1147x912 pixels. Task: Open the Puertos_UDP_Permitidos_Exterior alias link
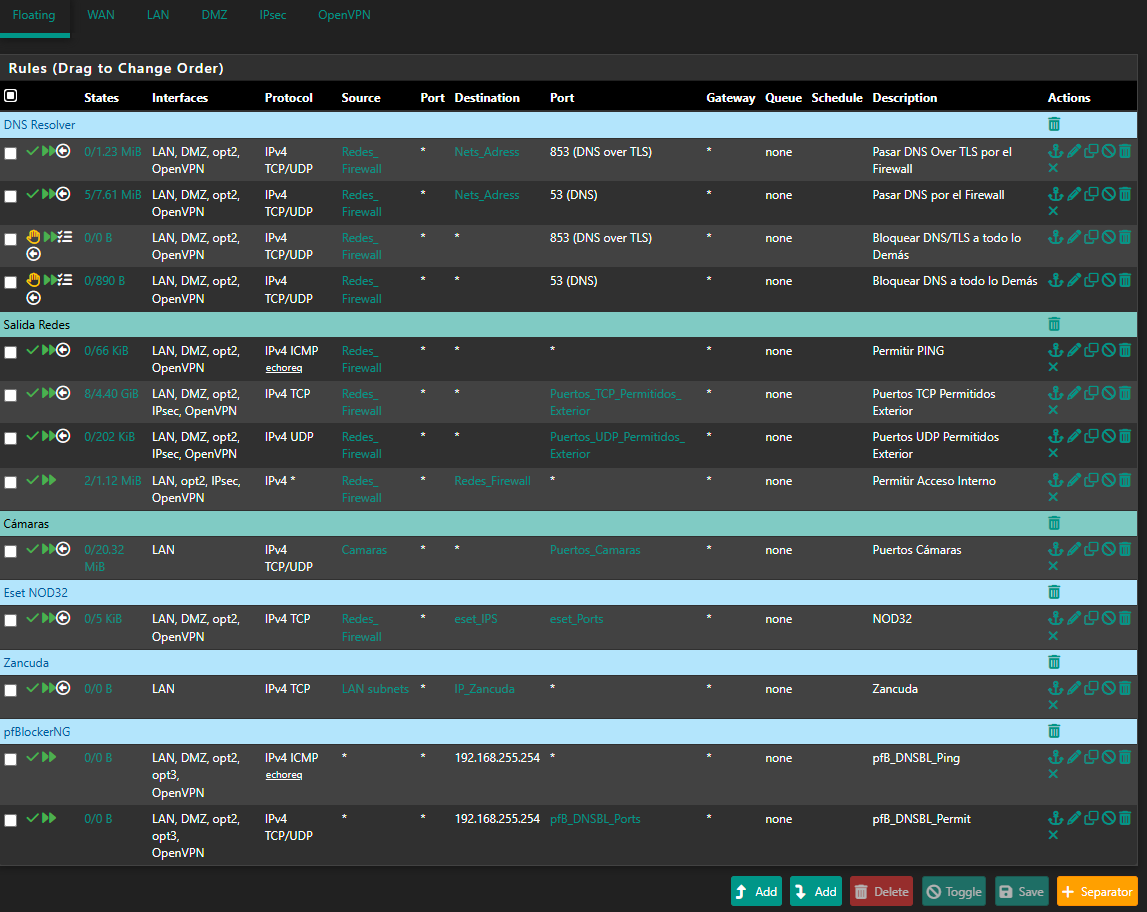pyautogui.click(x=617, y=445)
